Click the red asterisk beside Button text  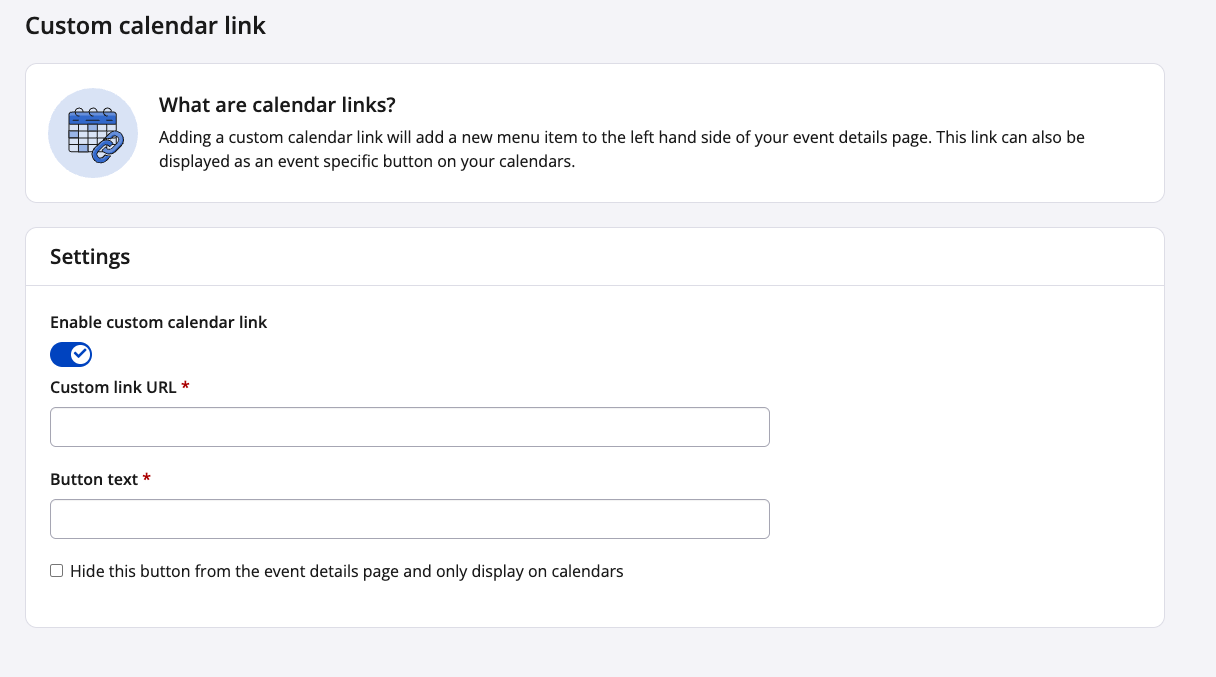click(x=147, y=479)
